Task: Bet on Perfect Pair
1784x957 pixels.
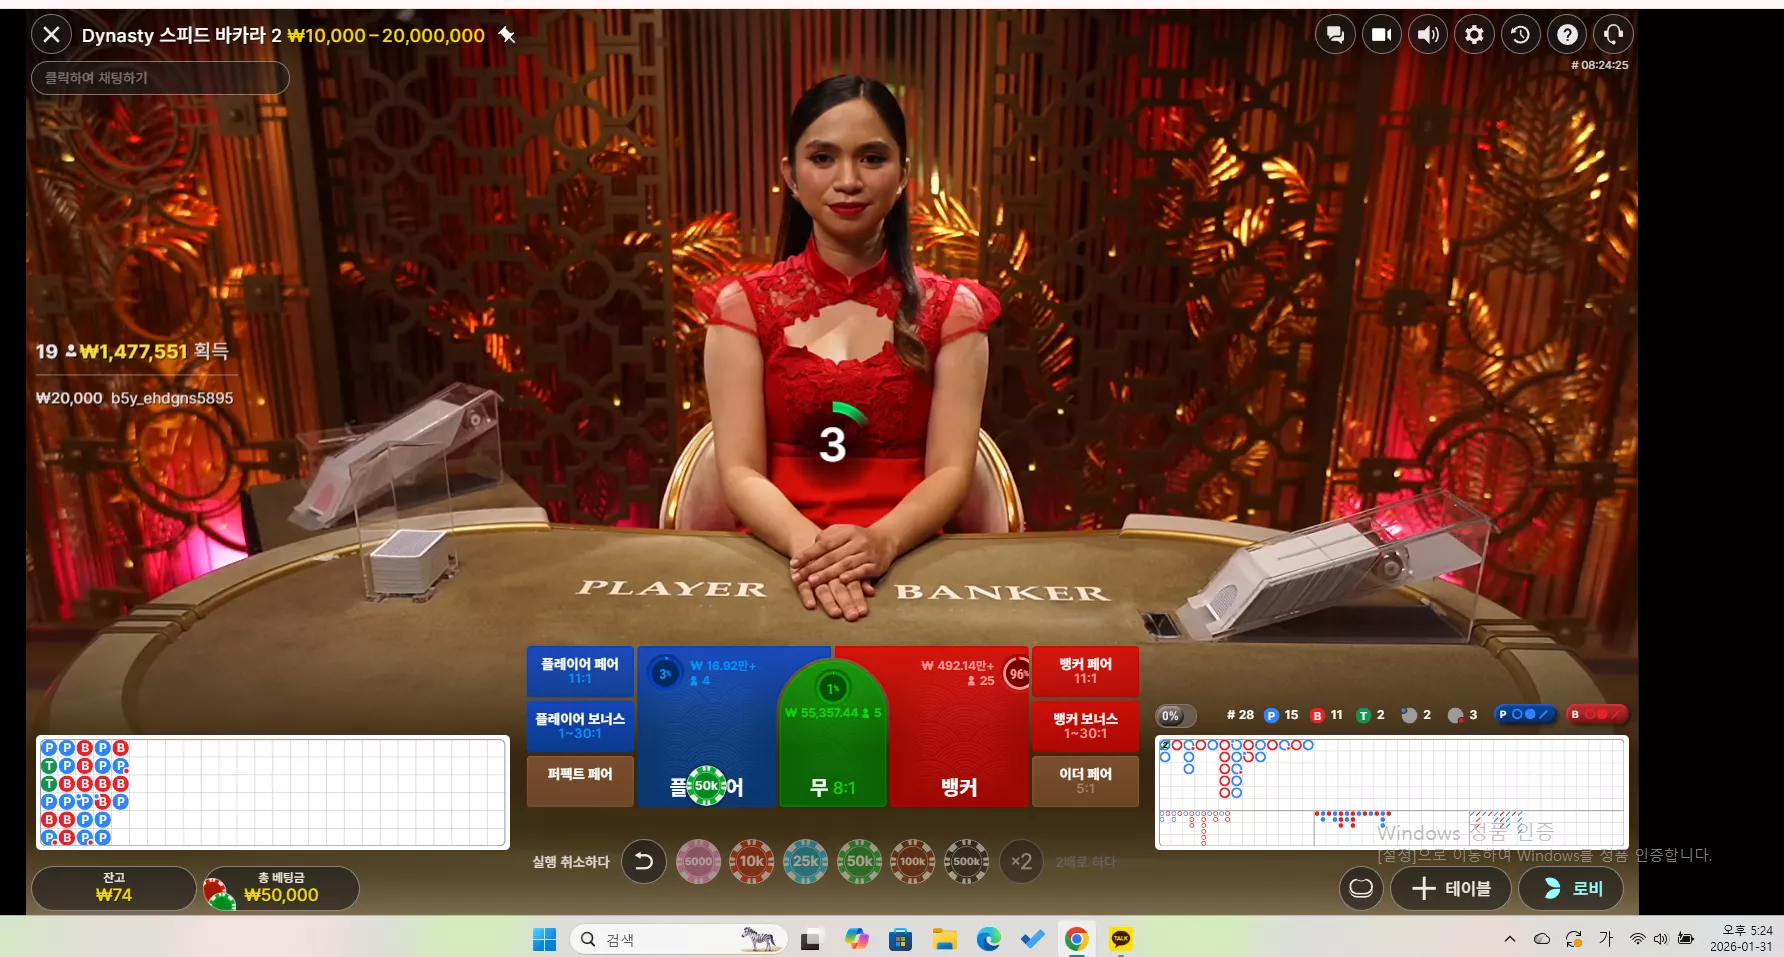Action: pyautogui.click(x=580, y=780)
